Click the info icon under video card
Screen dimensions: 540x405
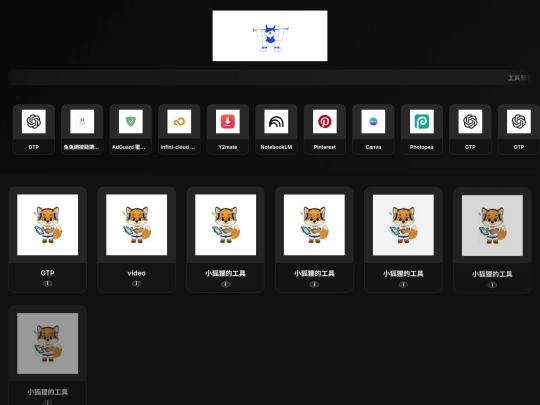[137, 283]
